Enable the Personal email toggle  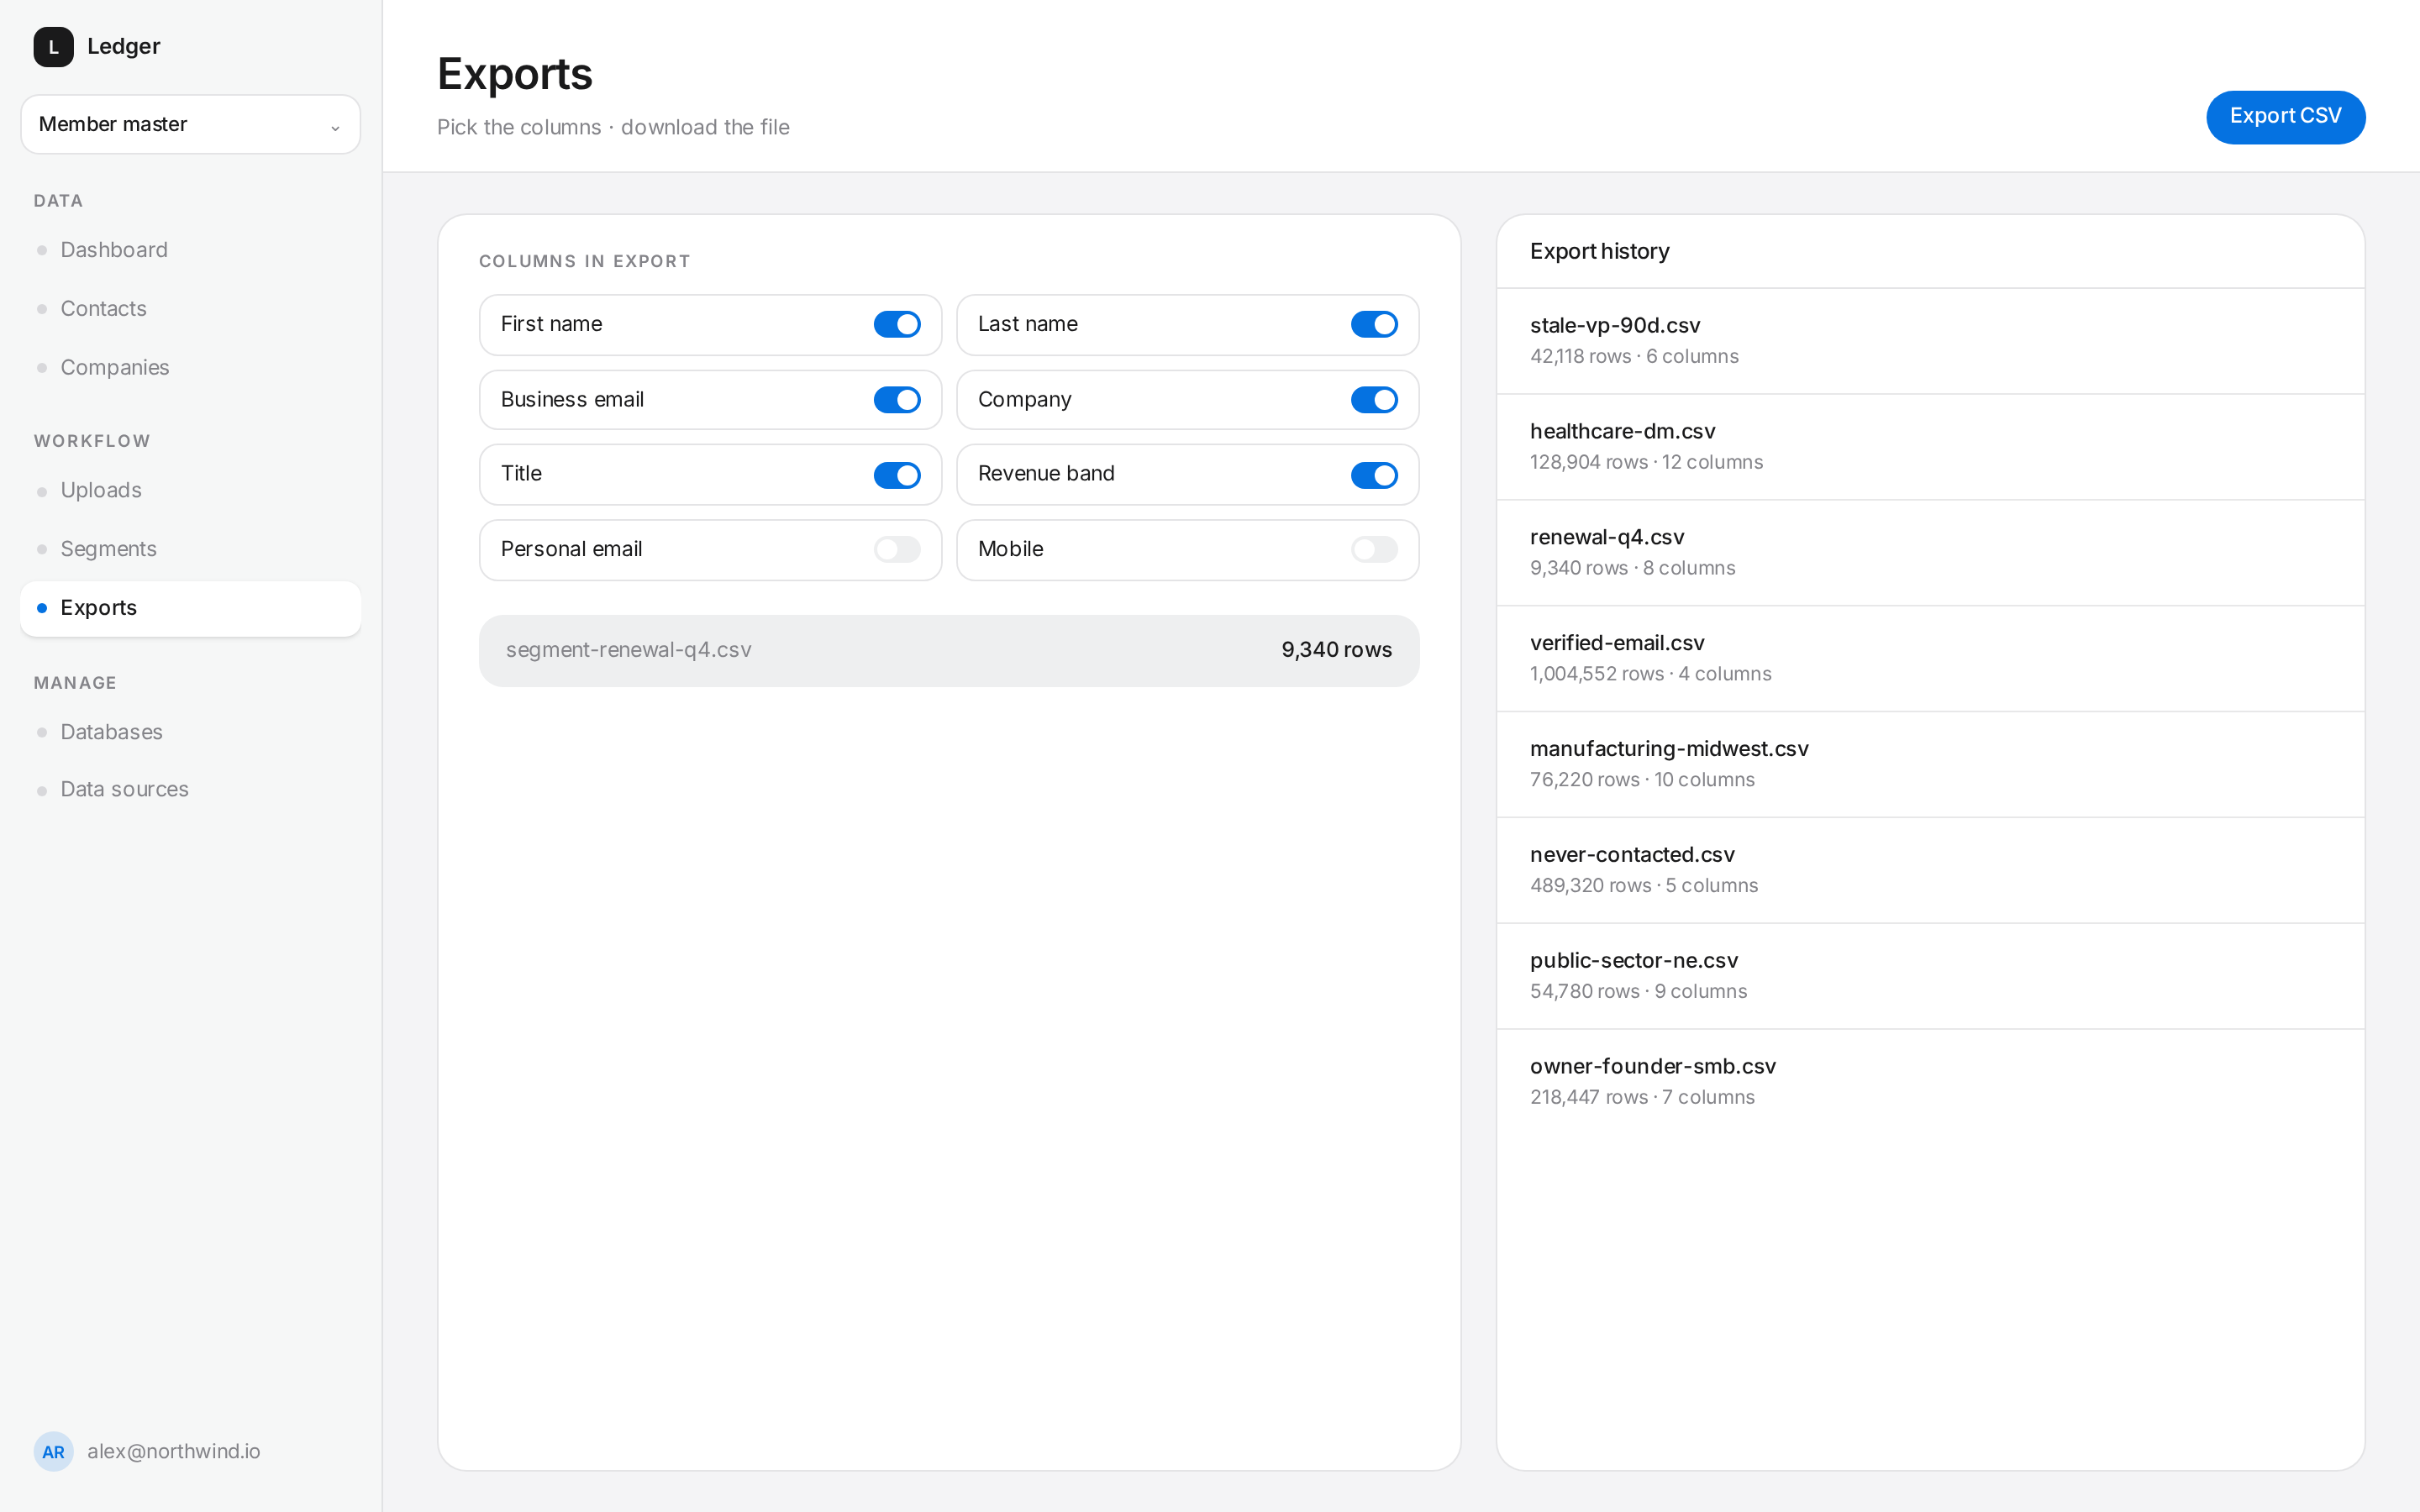[x=897, y=549]
